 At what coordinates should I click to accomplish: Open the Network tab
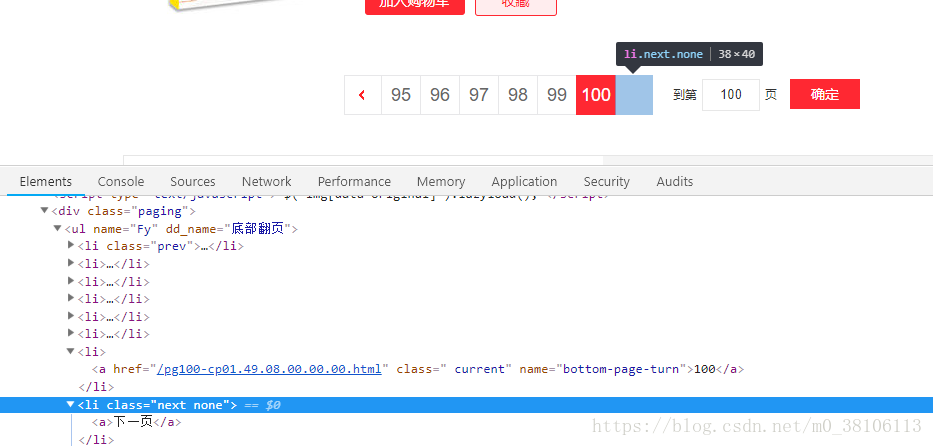[x=267, y=181]
